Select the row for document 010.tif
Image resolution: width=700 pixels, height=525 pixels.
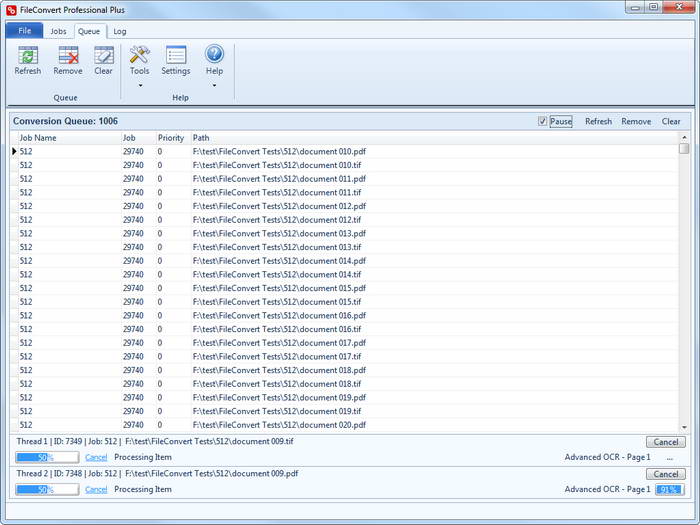click(344, 165)
